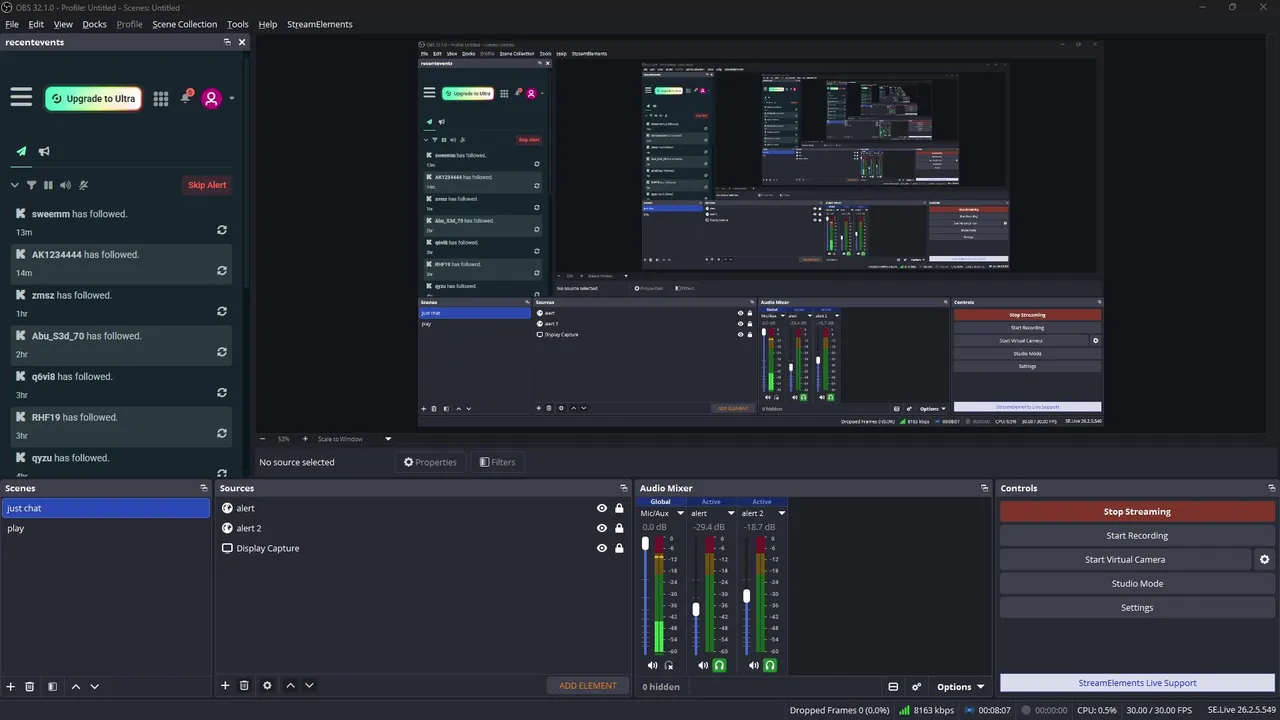Move the selected source up
1280x720 pixels.
(x=291, y=686)
